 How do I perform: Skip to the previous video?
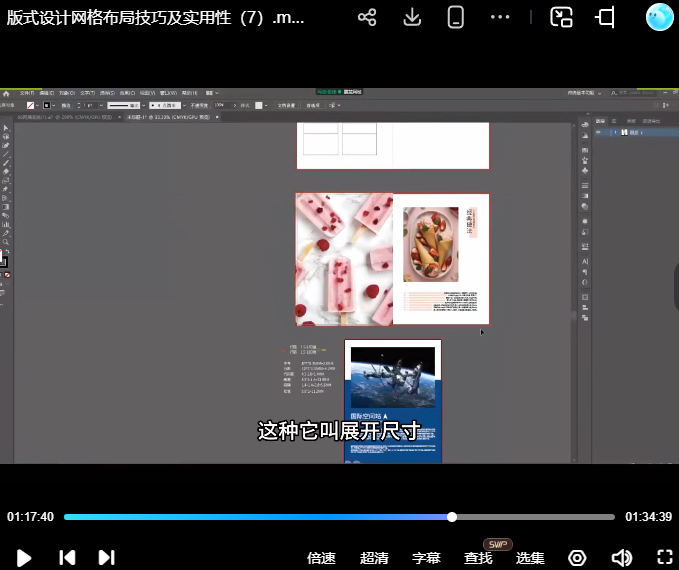click(x=66, y=557)
